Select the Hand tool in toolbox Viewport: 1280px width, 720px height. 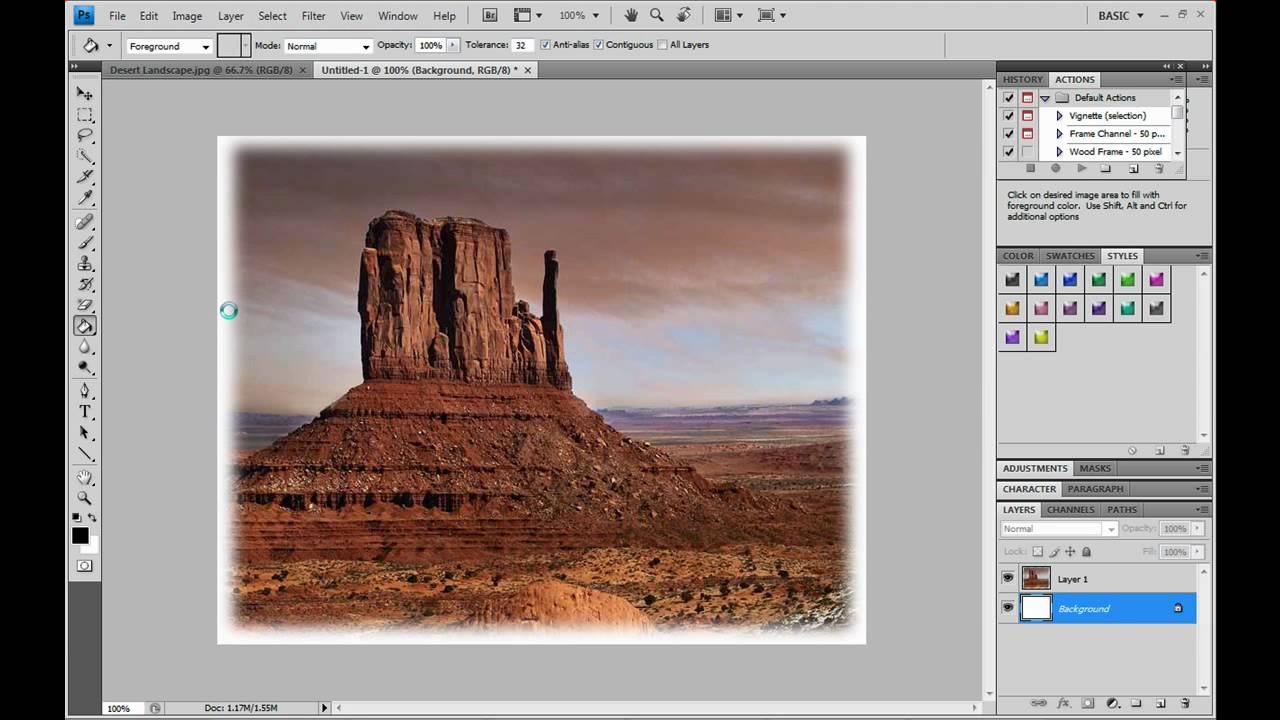85,477
